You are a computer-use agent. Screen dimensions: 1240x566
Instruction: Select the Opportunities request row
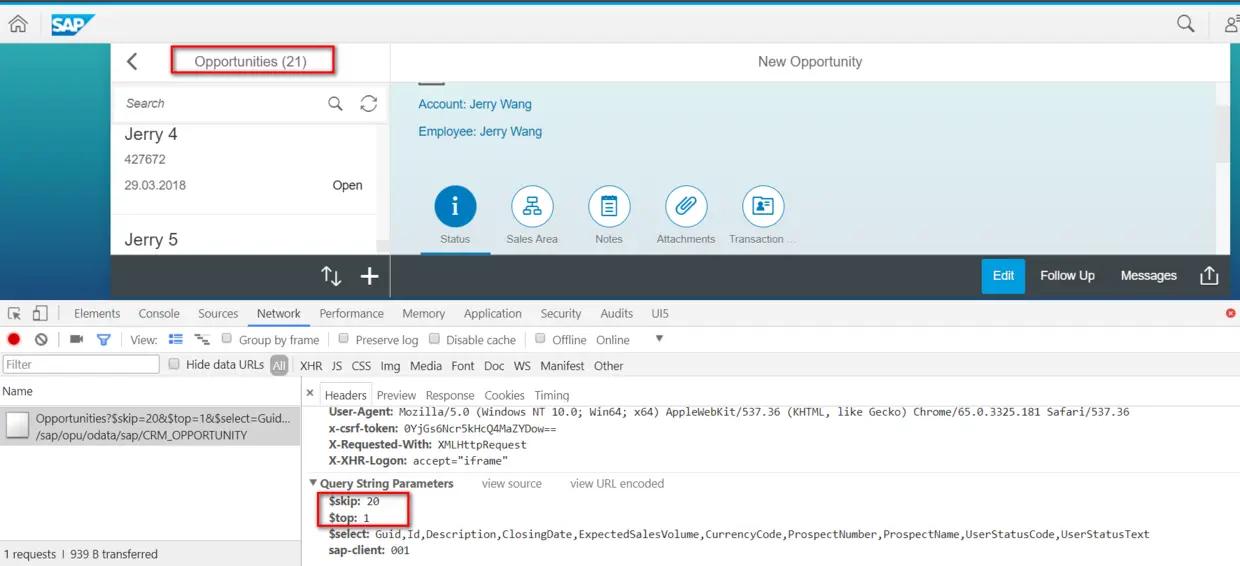150,427
